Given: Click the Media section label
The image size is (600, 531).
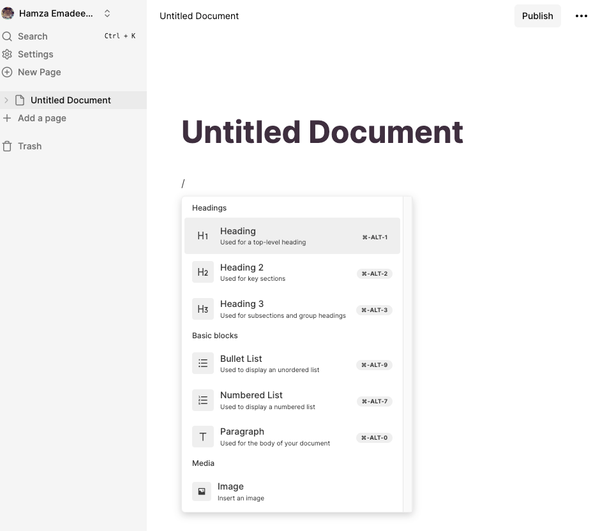Looking at the screenshot, I should point(203,463).
